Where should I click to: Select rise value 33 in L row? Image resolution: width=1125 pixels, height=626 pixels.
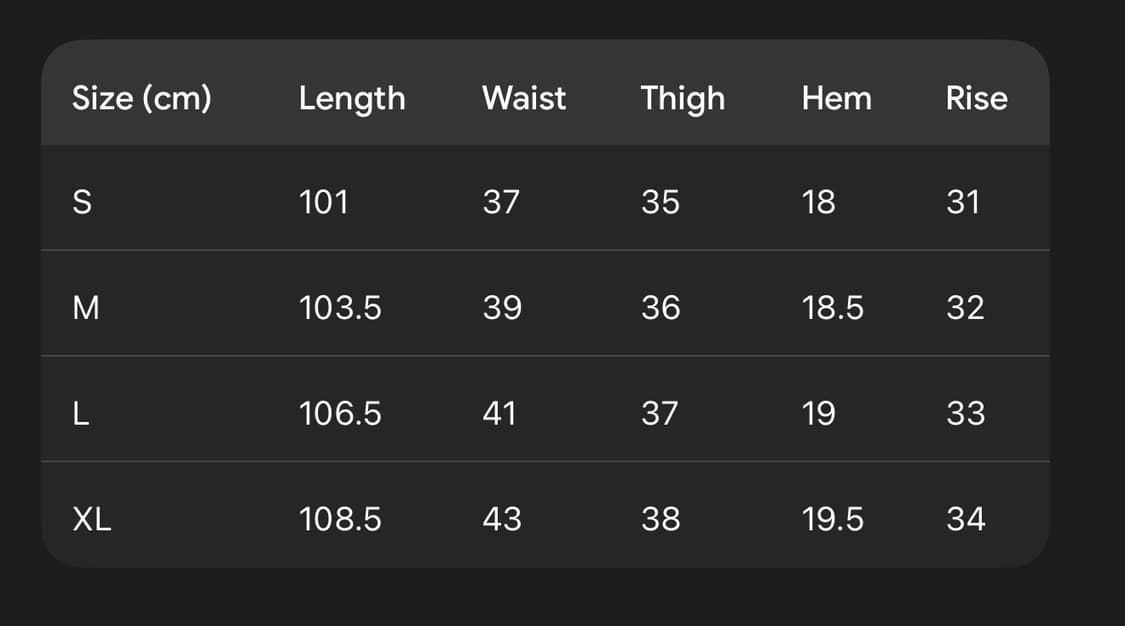tap(966, 413)
